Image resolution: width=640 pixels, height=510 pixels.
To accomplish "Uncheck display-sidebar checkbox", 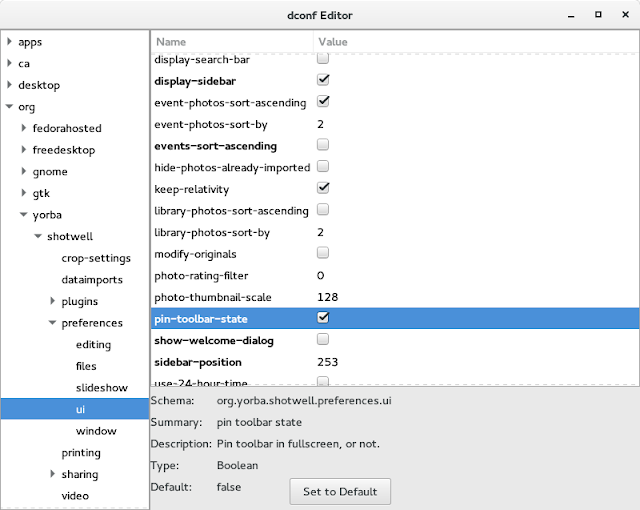I will point(323,80).
